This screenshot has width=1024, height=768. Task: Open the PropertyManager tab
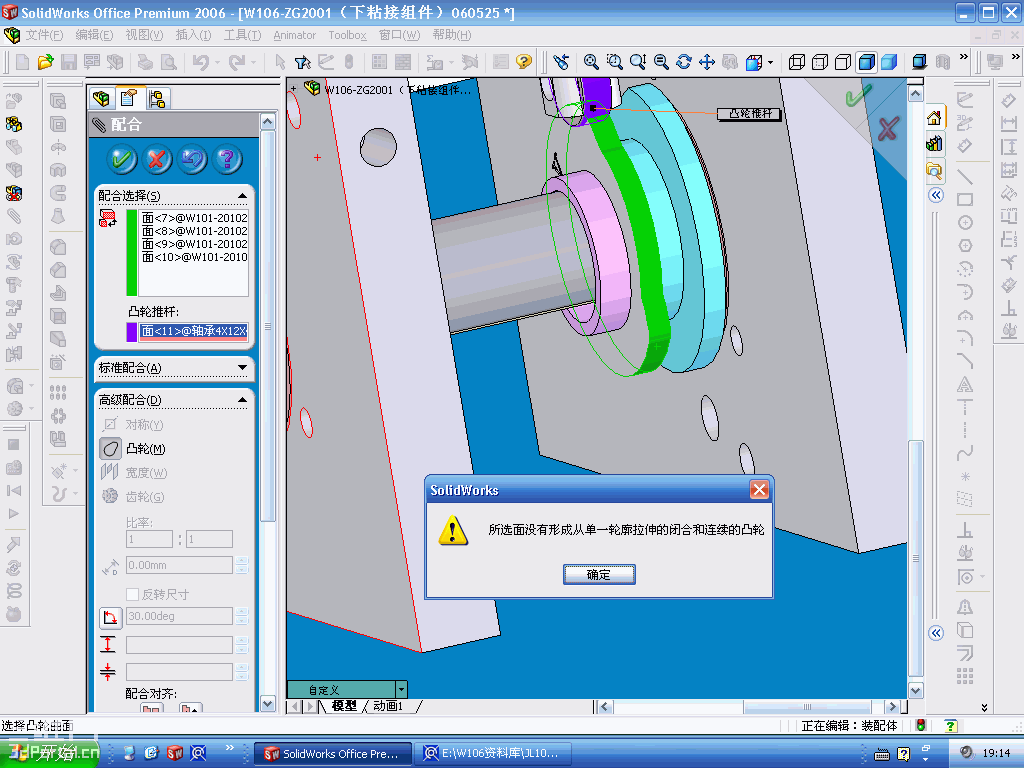tap(129, 98)
